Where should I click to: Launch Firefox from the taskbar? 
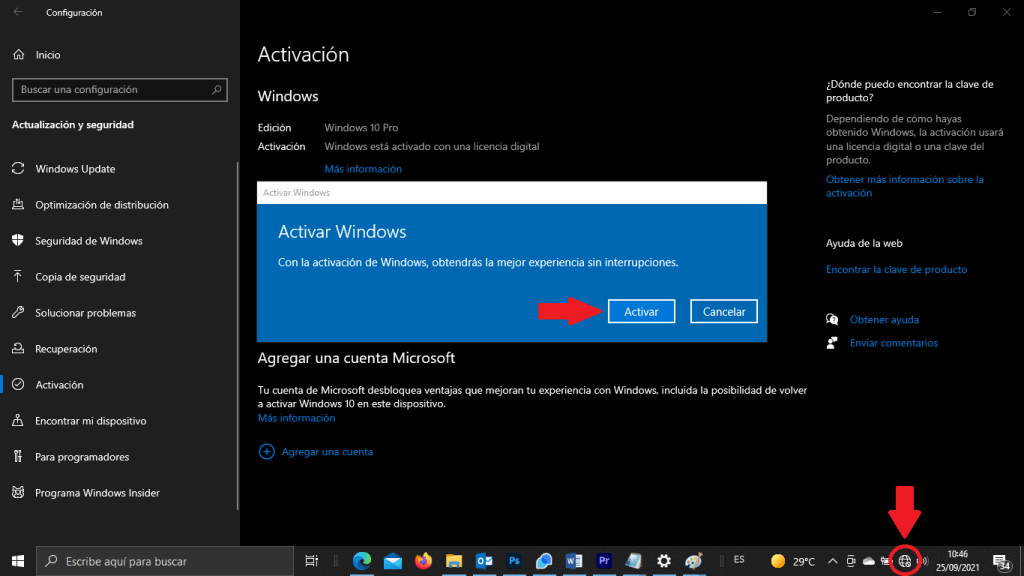tap(423, 561)
